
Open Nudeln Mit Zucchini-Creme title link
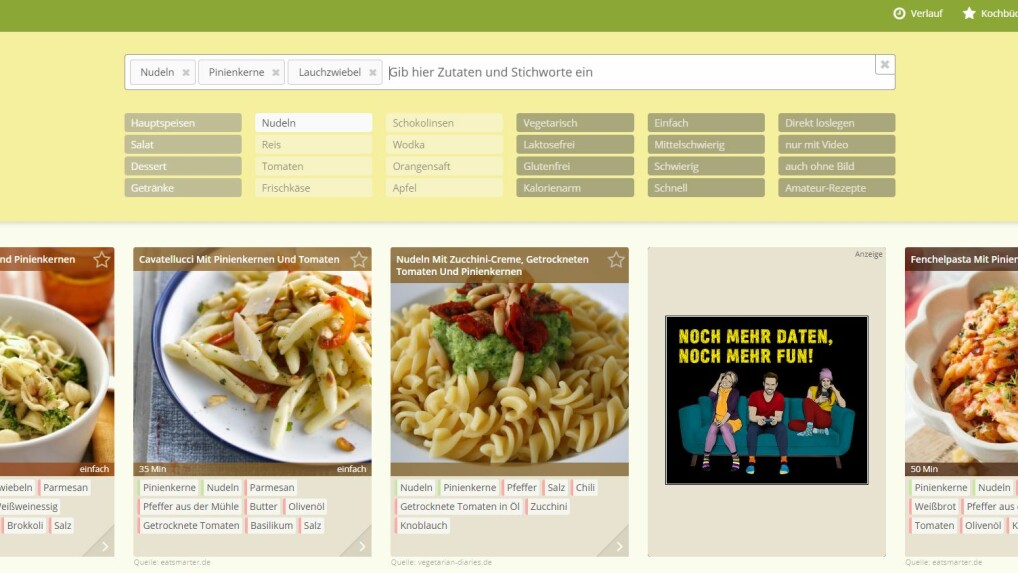point(492,265)
